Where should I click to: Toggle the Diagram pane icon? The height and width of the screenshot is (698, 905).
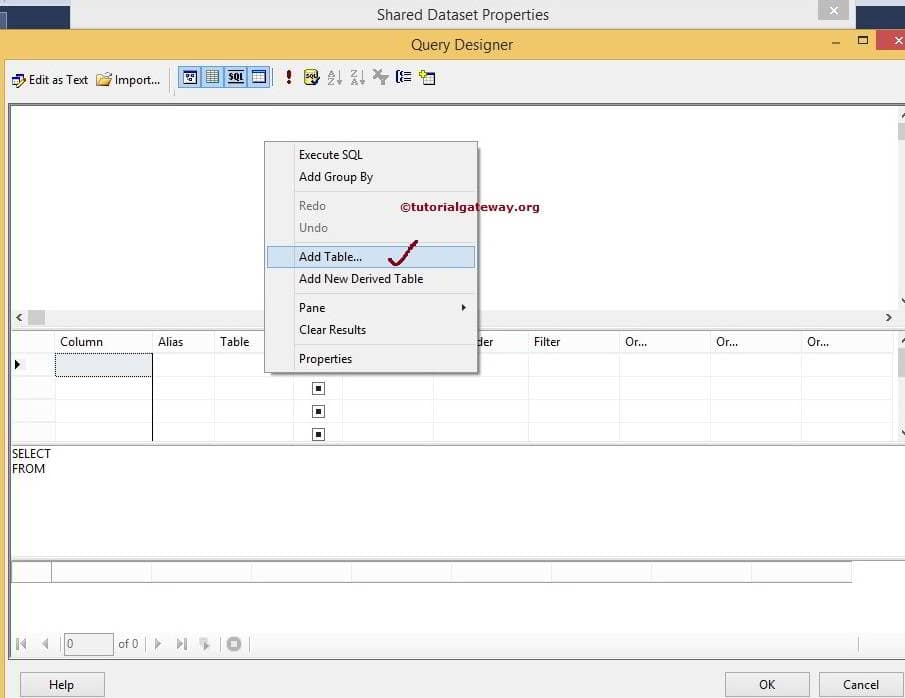pyautogui.click(x=190, y=77)
